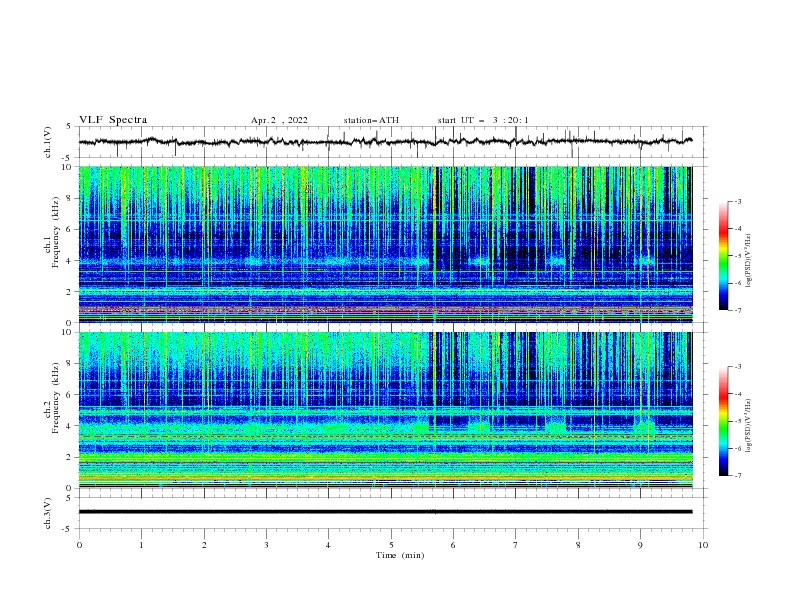Select the ch.1 colorbar "log(PSD)(V²/Hz)" label

pyautogui.click(x=749, y=261)
